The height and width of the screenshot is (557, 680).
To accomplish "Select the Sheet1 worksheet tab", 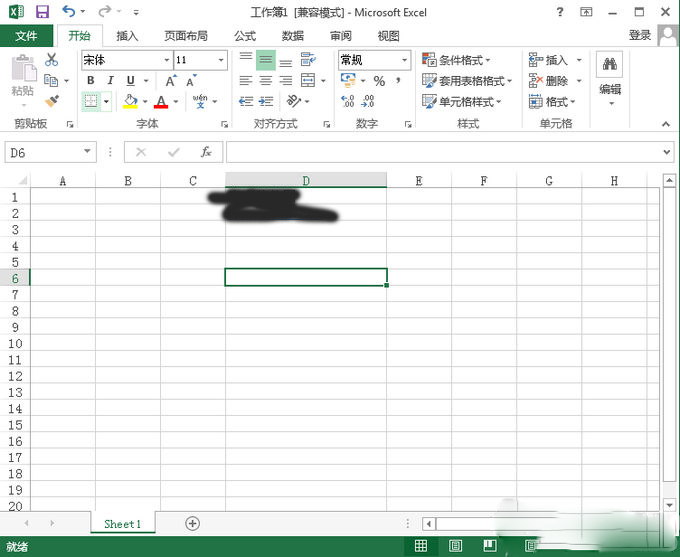I will (x=123, y=524).
